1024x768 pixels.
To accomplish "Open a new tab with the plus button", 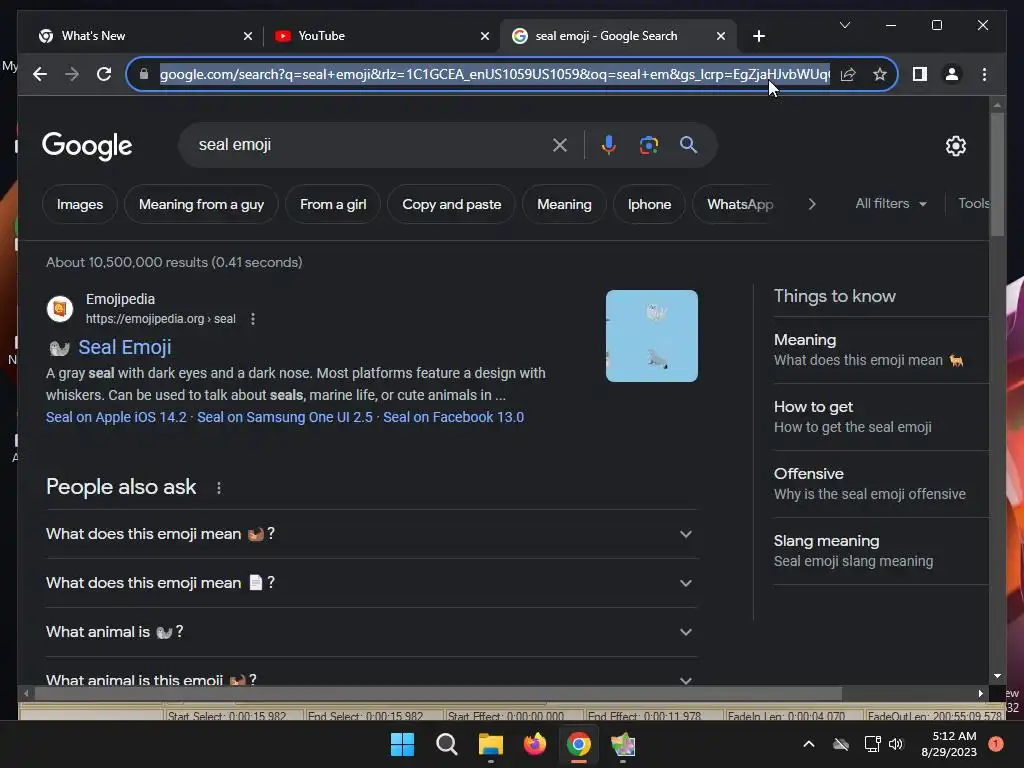I will pyautogui.click(x=758, y=36).
